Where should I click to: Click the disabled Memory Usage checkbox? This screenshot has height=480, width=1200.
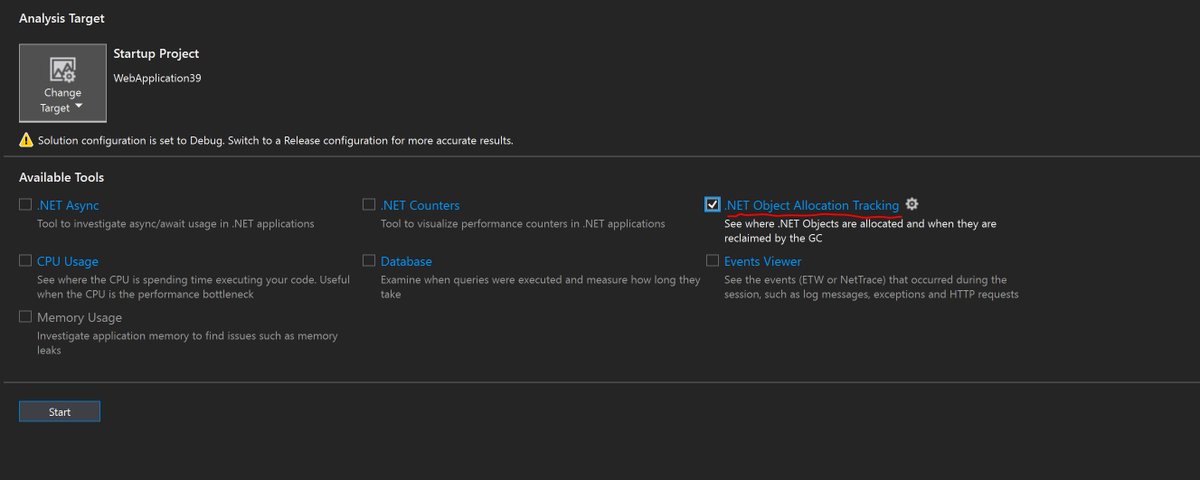point(25,317)
